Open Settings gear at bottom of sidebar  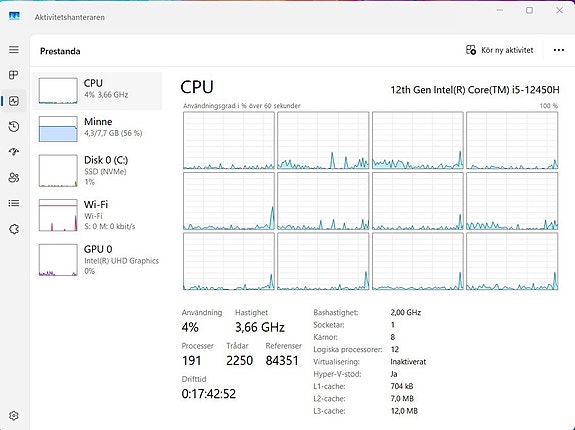point(14,416)
